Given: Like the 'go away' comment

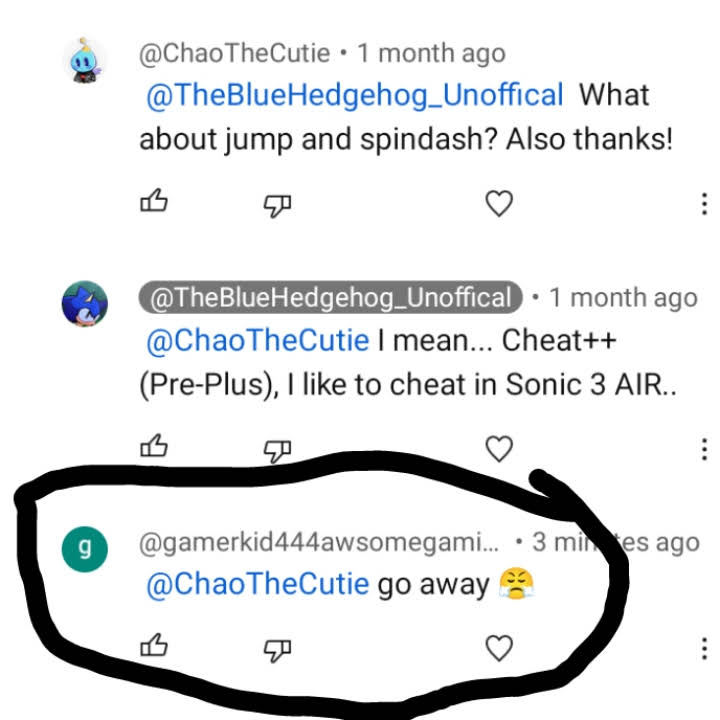Looking at the screenshot, I should pyautogui.click(x=154, y=645).
